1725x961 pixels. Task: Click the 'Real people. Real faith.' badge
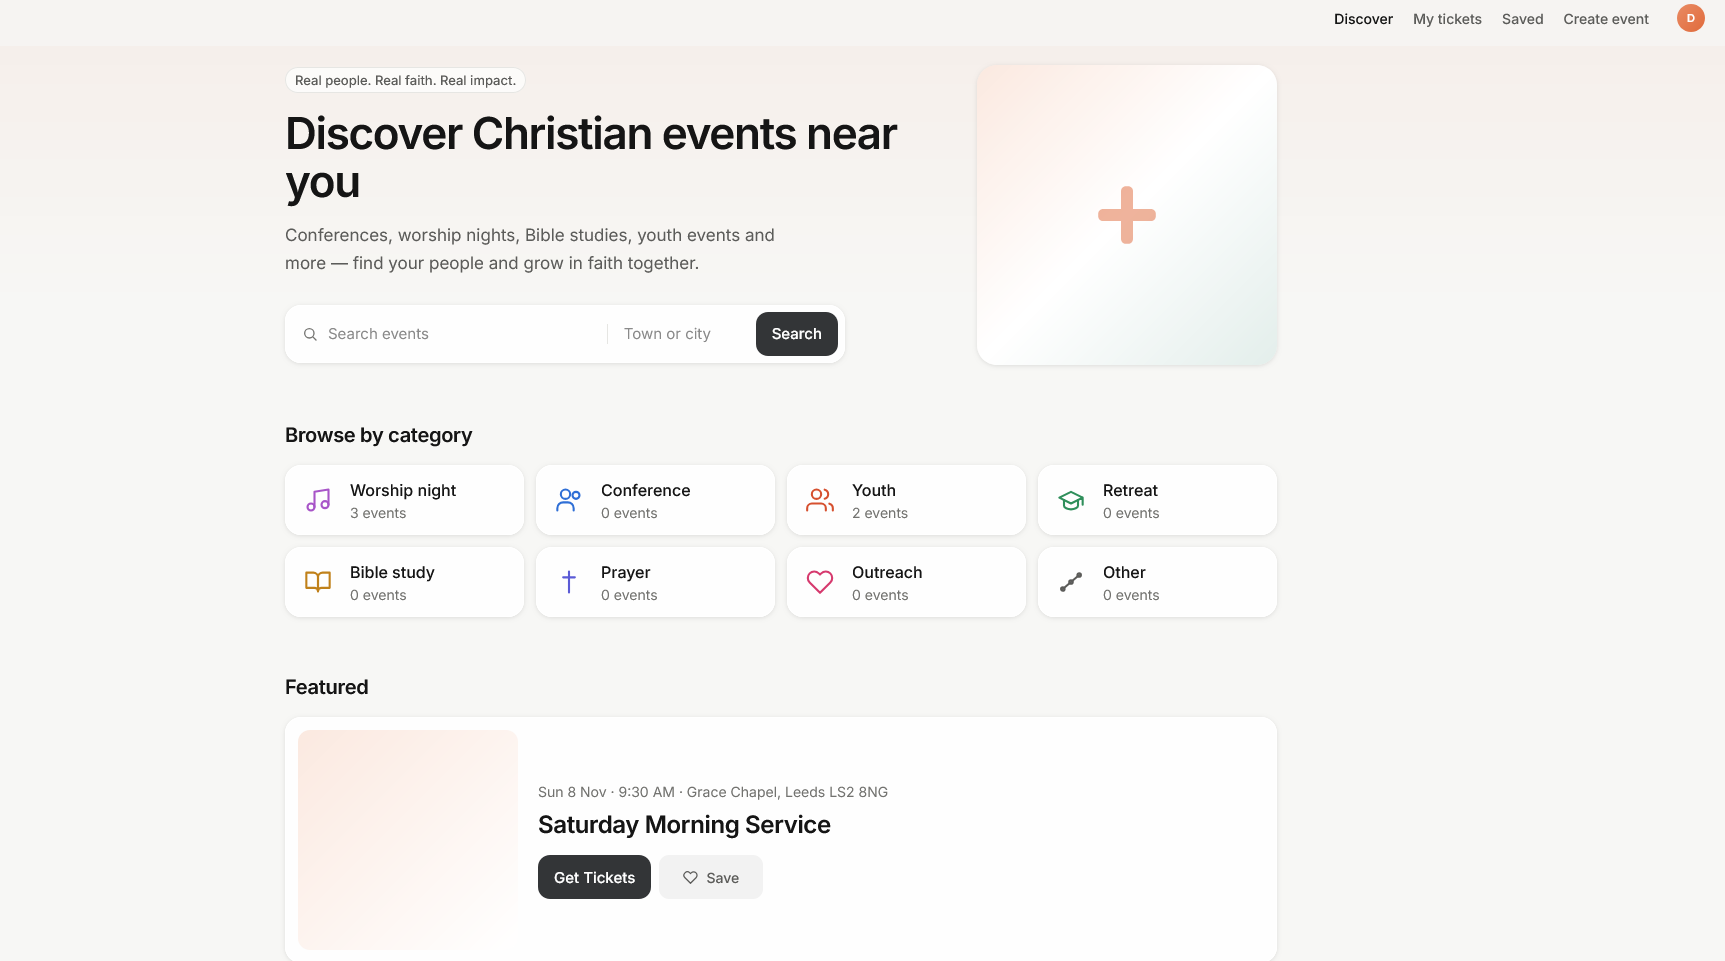coord(405,80)
